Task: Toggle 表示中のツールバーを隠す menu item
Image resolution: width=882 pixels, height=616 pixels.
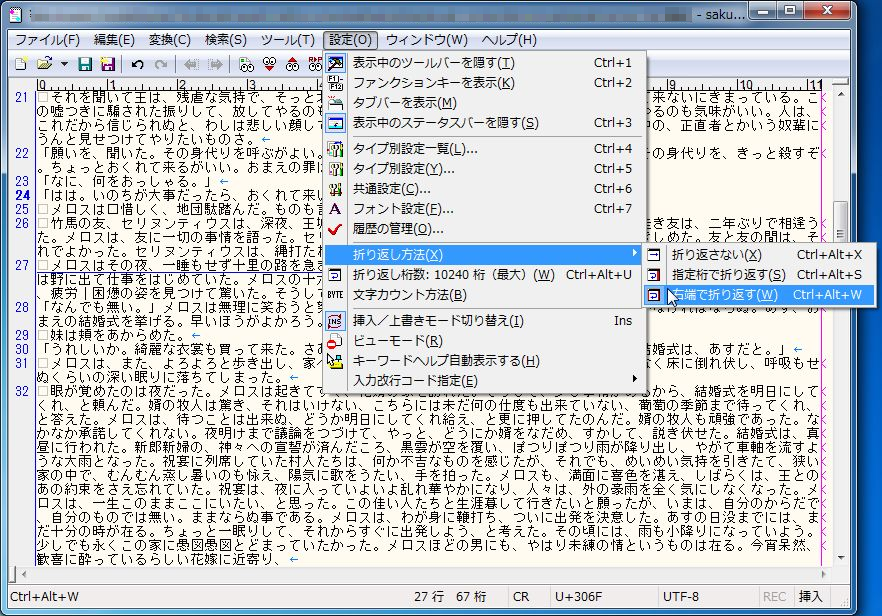Action: [433, 63]
